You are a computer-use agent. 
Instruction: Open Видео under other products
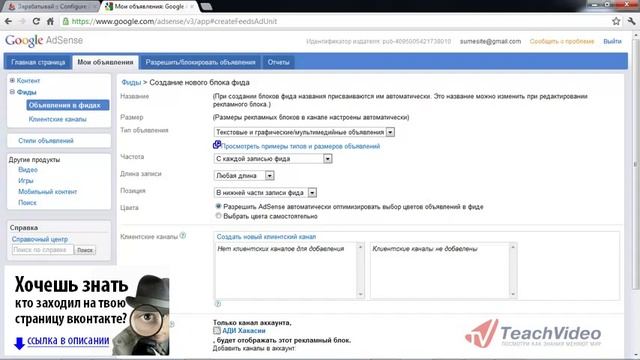point(28,169)
